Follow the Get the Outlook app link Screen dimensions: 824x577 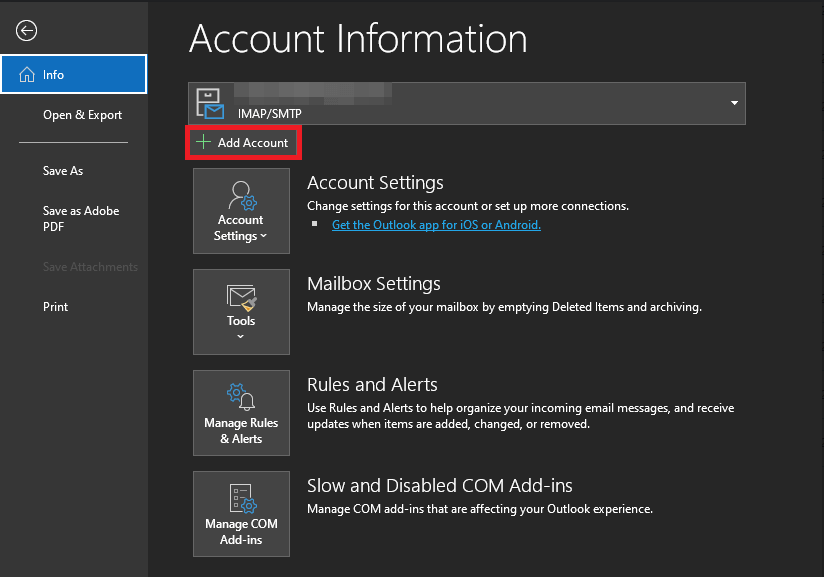point(436,225)
